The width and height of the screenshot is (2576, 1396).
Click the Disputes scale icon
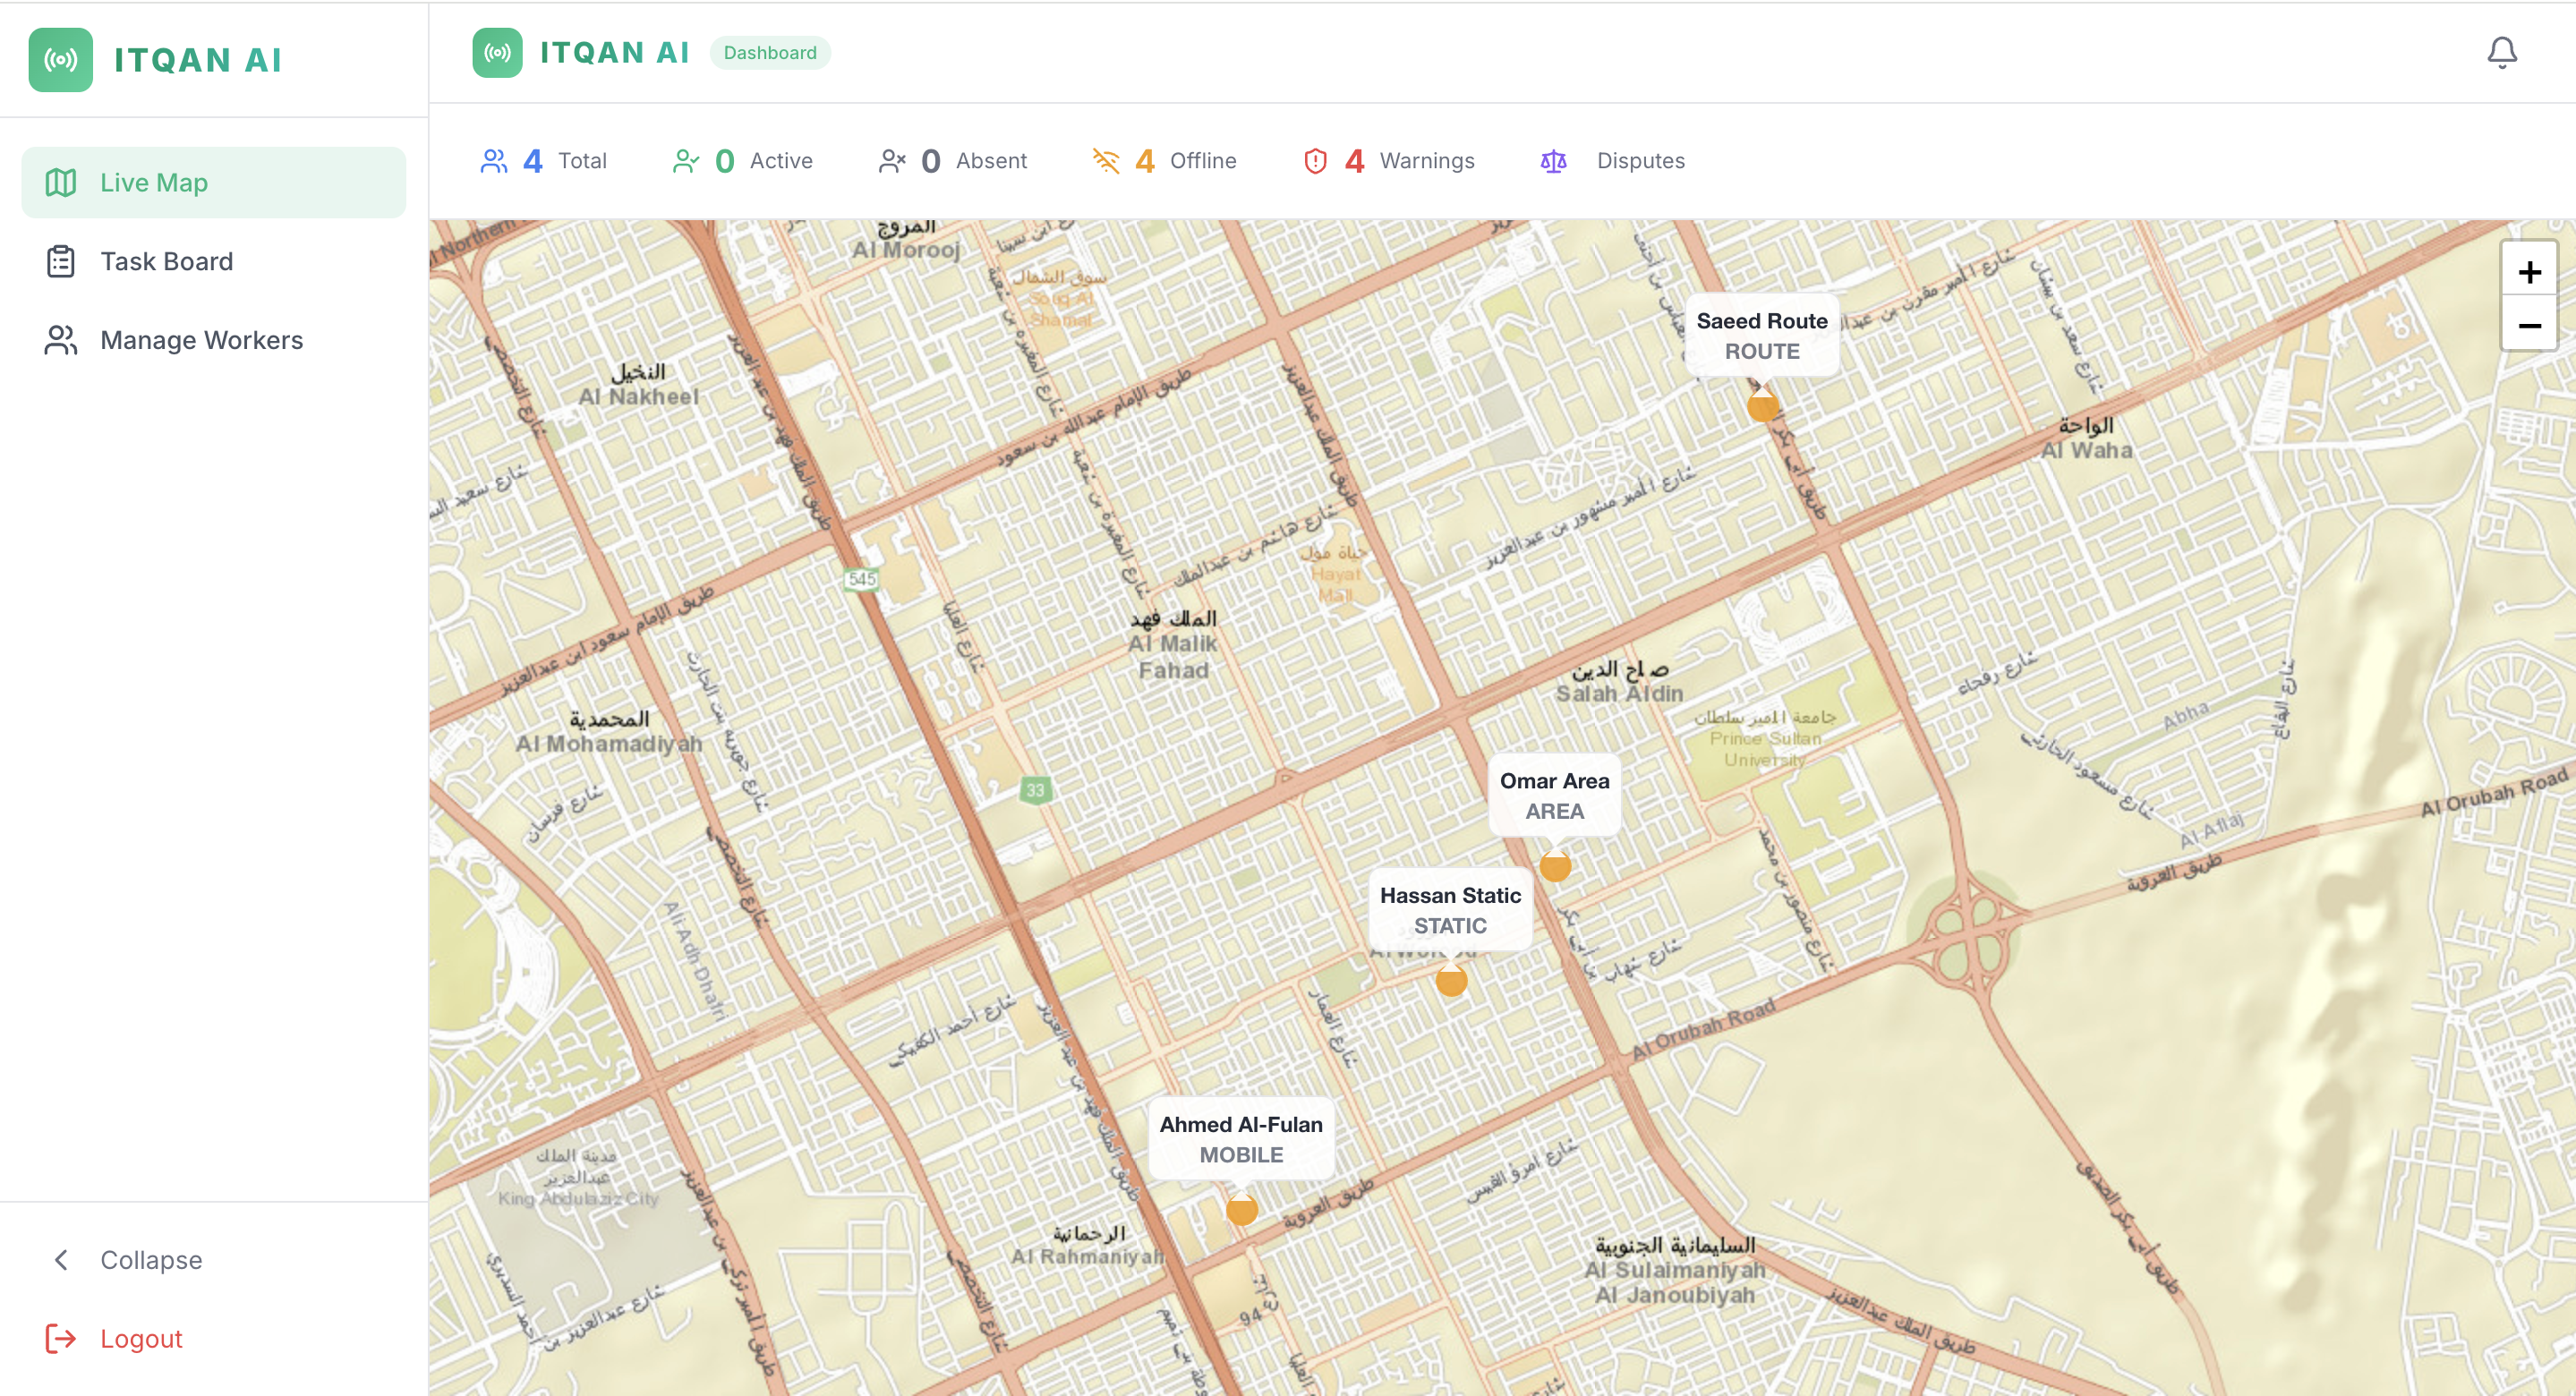click(1553, 161)
